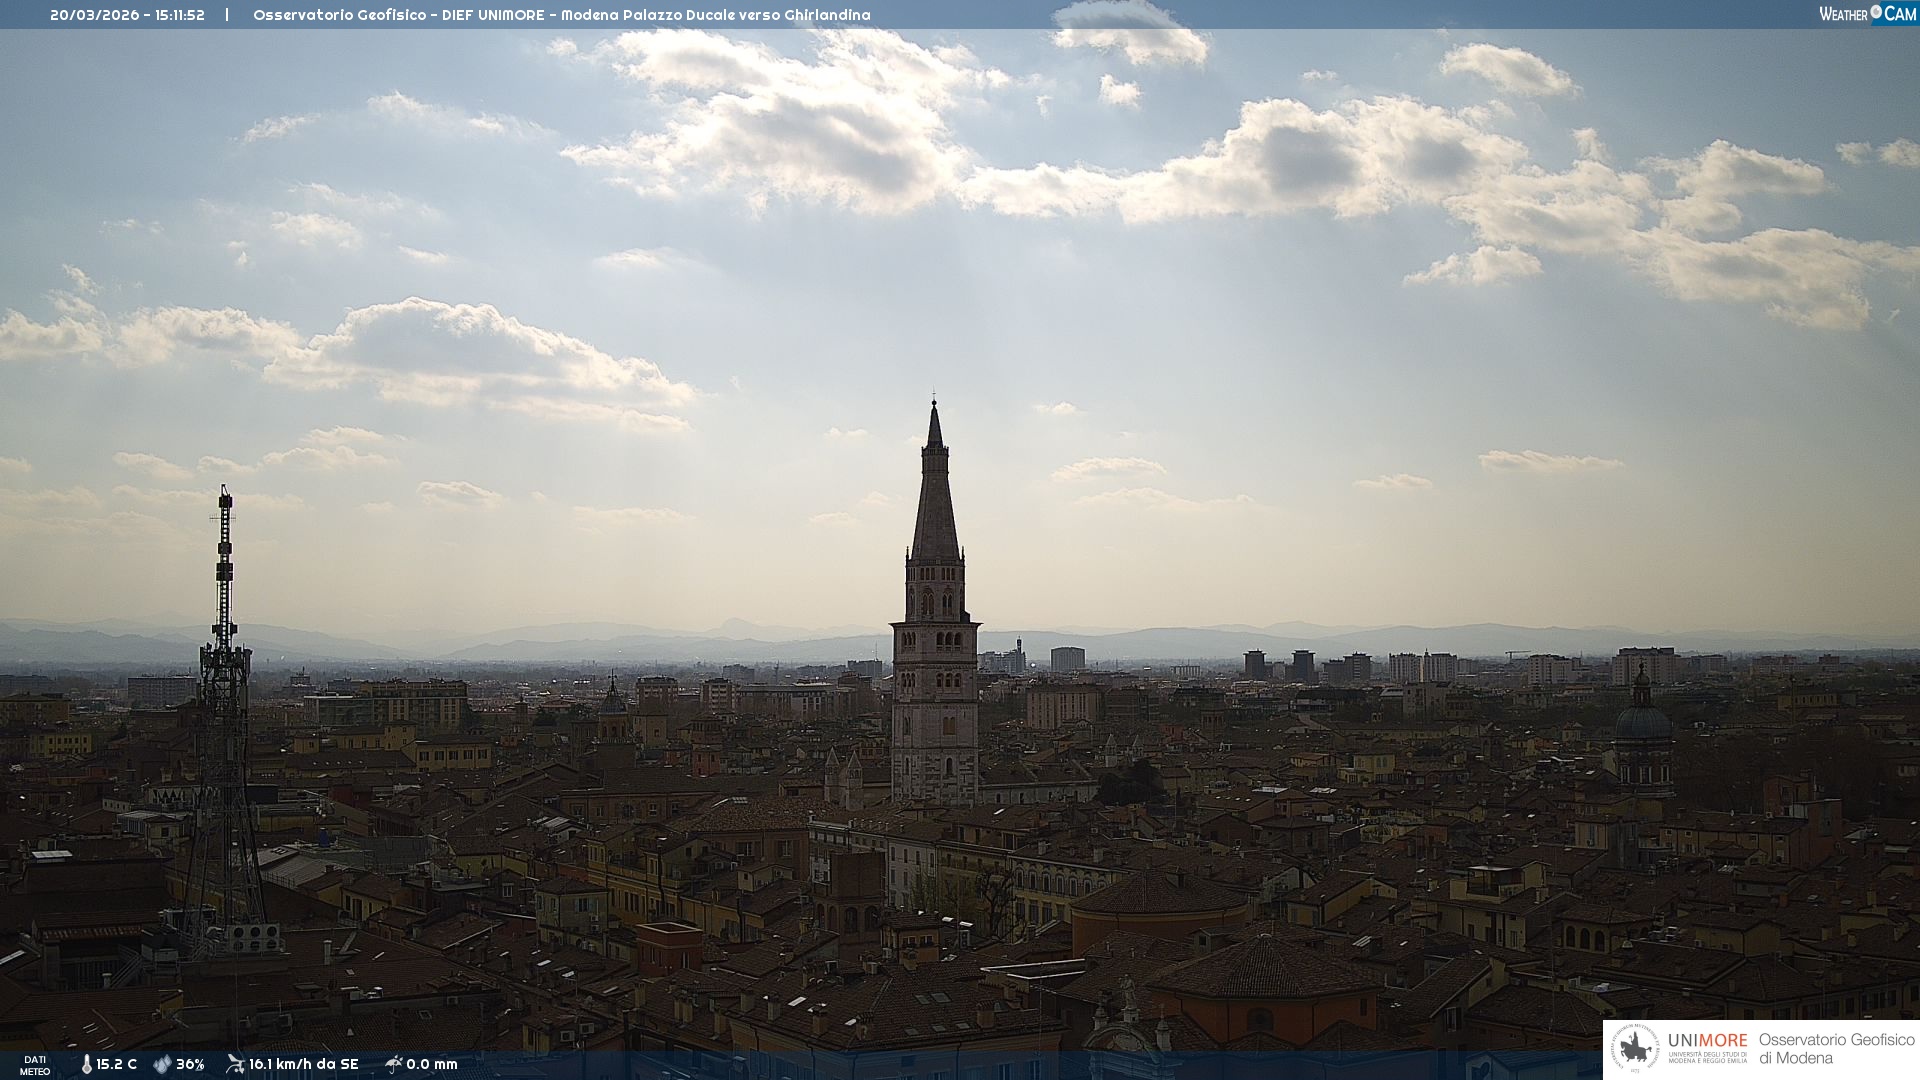This screenshot has height=1080, width=1920.
Task: Click the wind anemometer icon
Action: (x=235, y=1064)
